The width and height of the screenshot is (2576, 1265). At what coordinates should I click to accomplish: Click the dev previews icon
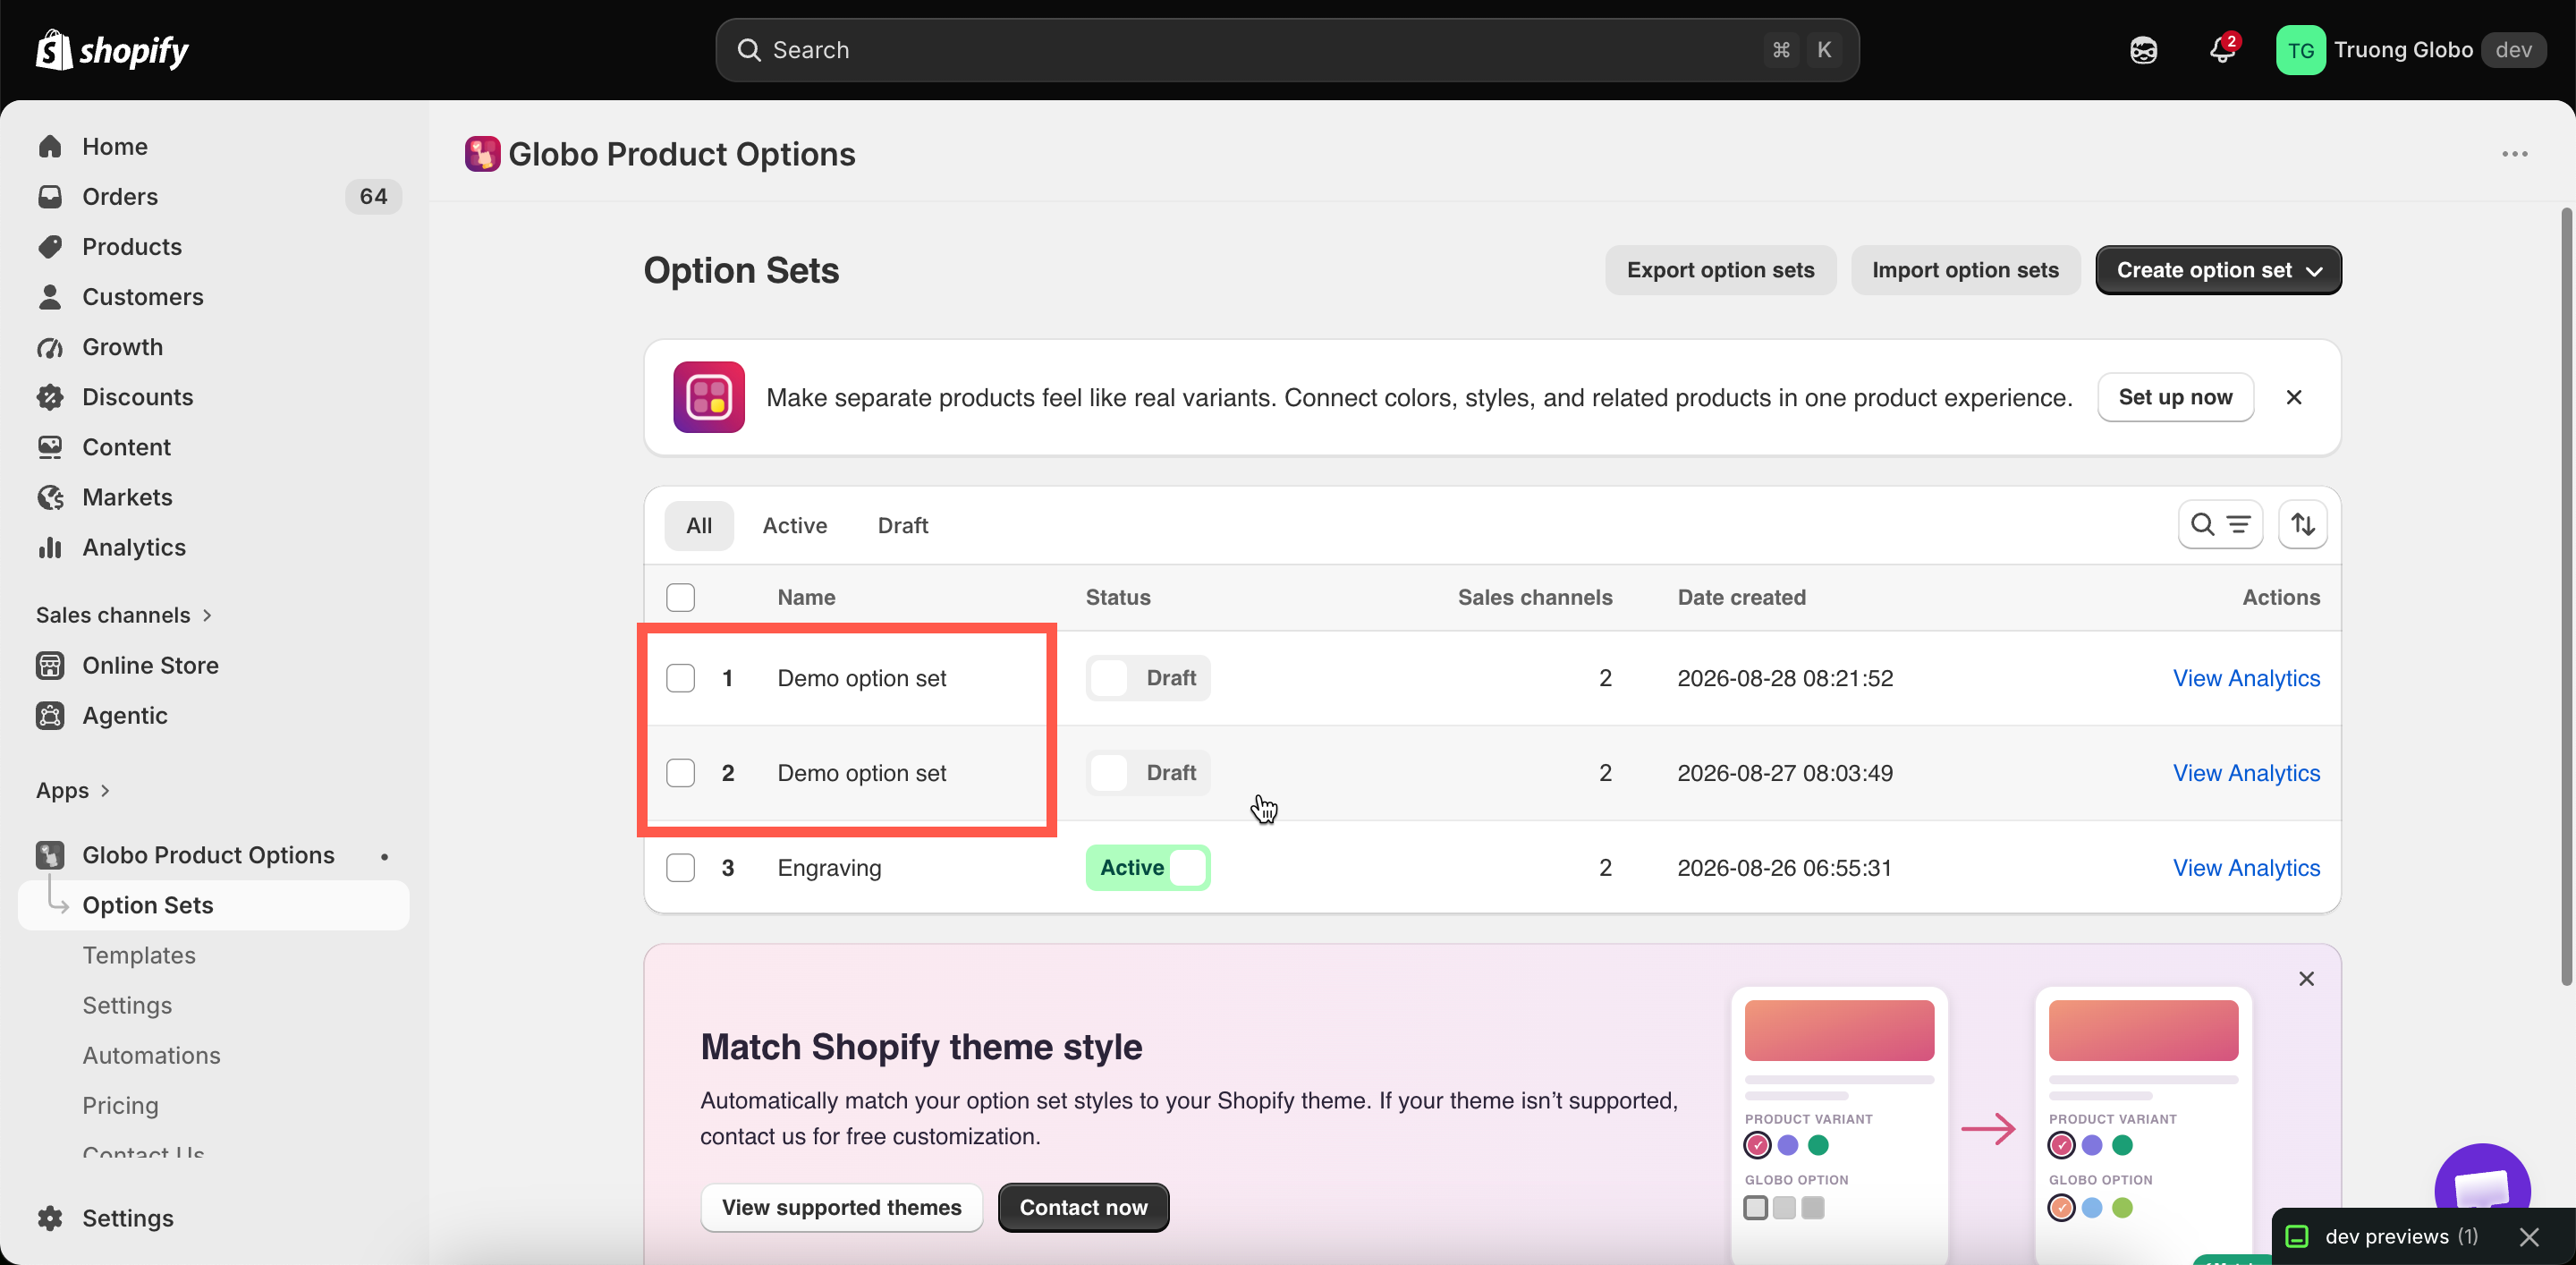[x=2297, y=1237]
